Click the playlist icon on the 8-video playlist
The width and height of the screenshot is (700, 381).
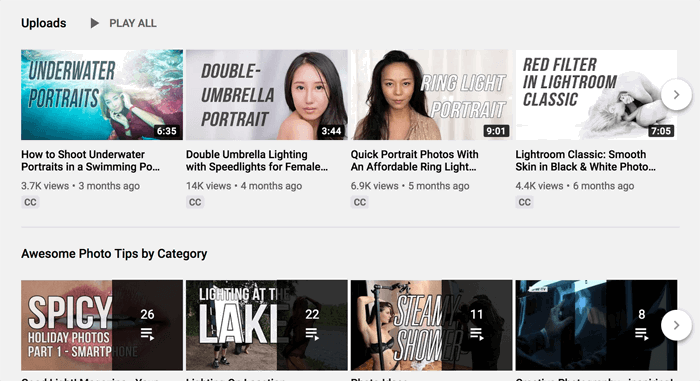(x=642, y=334)
